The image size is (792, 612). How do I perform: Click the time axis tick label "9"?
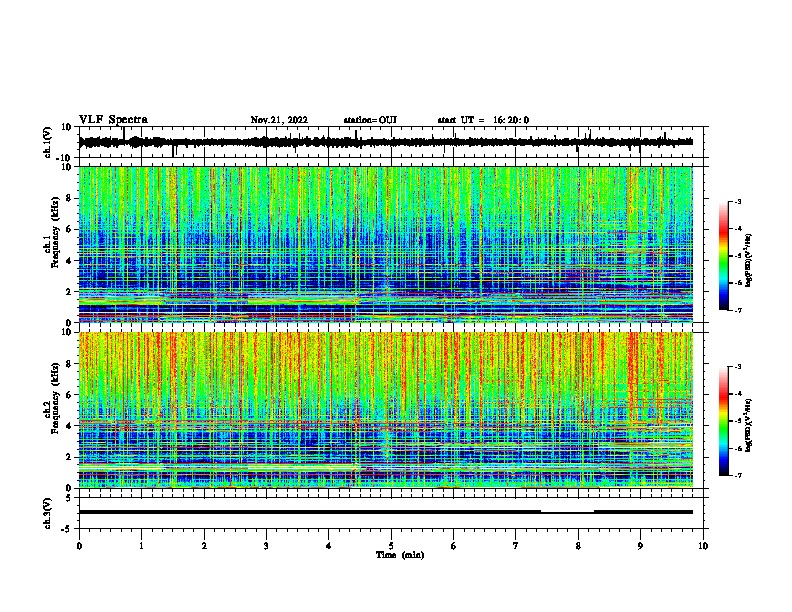(640, 546)
